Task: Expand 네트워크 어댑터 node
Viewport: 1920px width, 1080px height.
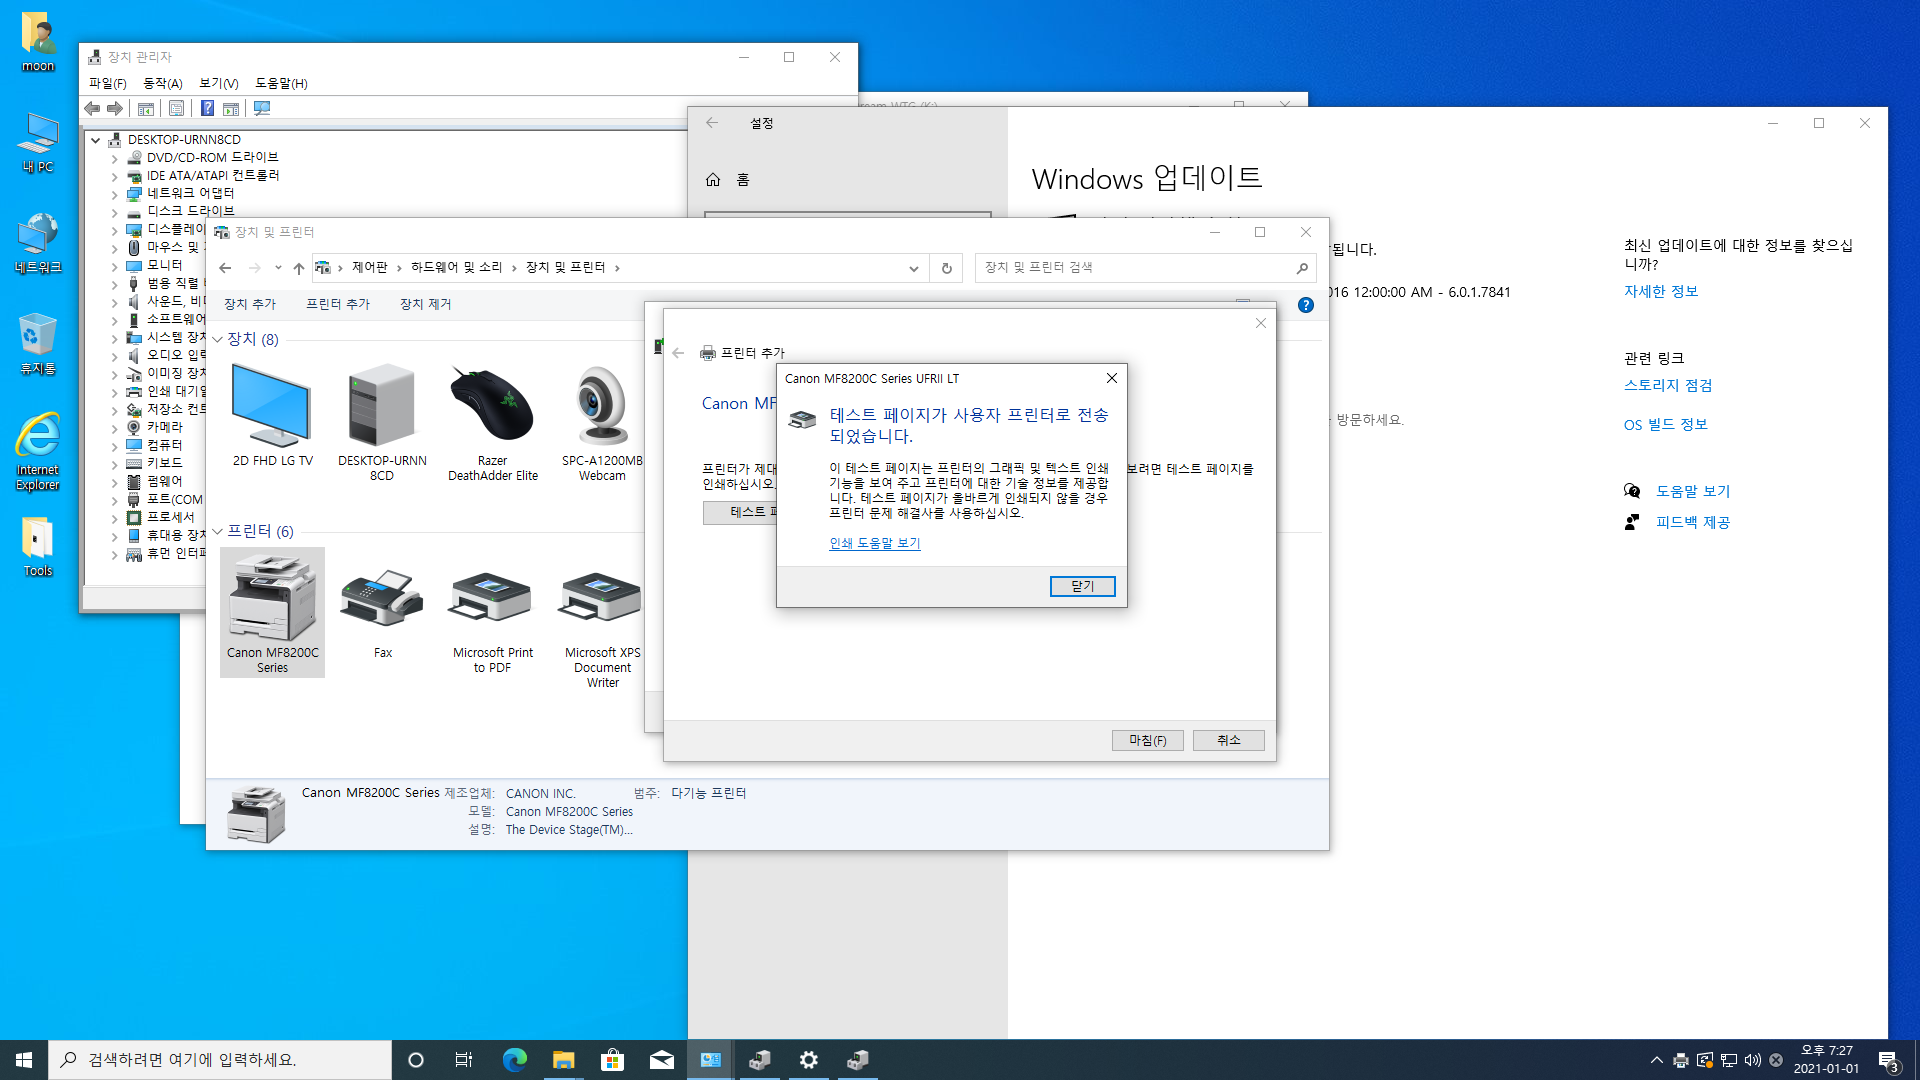Action: pyautogui.click(x=114, y=194)
